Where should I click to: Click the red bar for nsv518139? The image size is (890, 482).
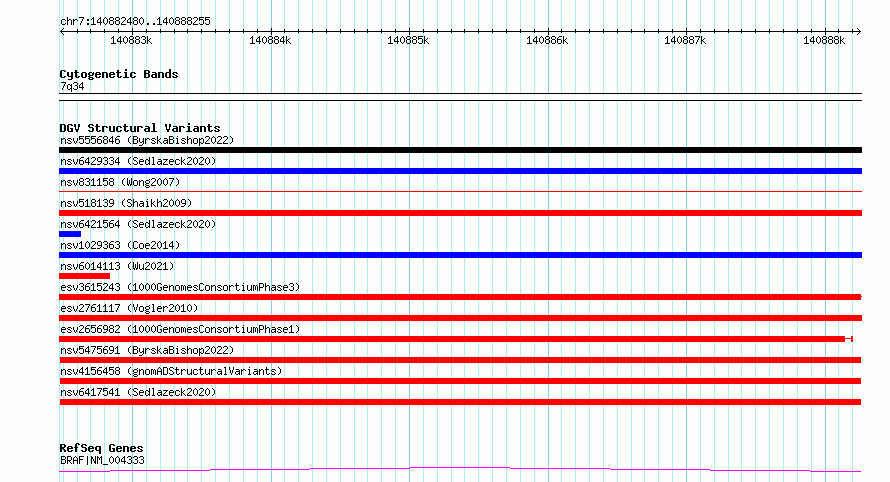pyautogui.click(x=460, y=213)
